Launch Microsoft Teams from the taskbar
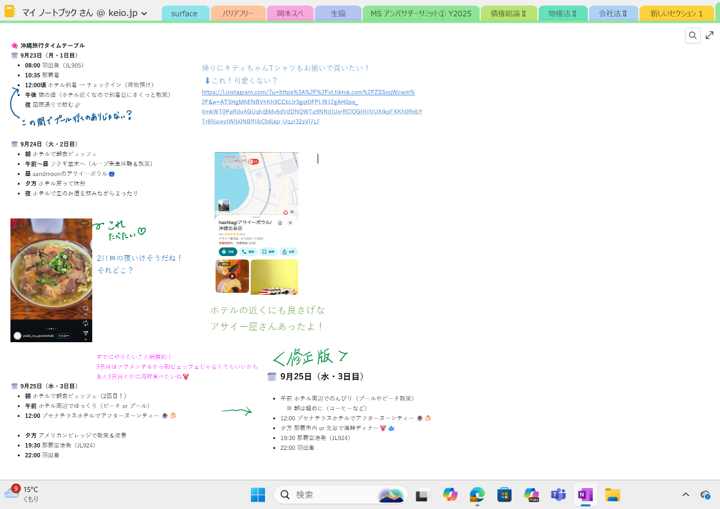The image size is (720, 509). [558, 495]
